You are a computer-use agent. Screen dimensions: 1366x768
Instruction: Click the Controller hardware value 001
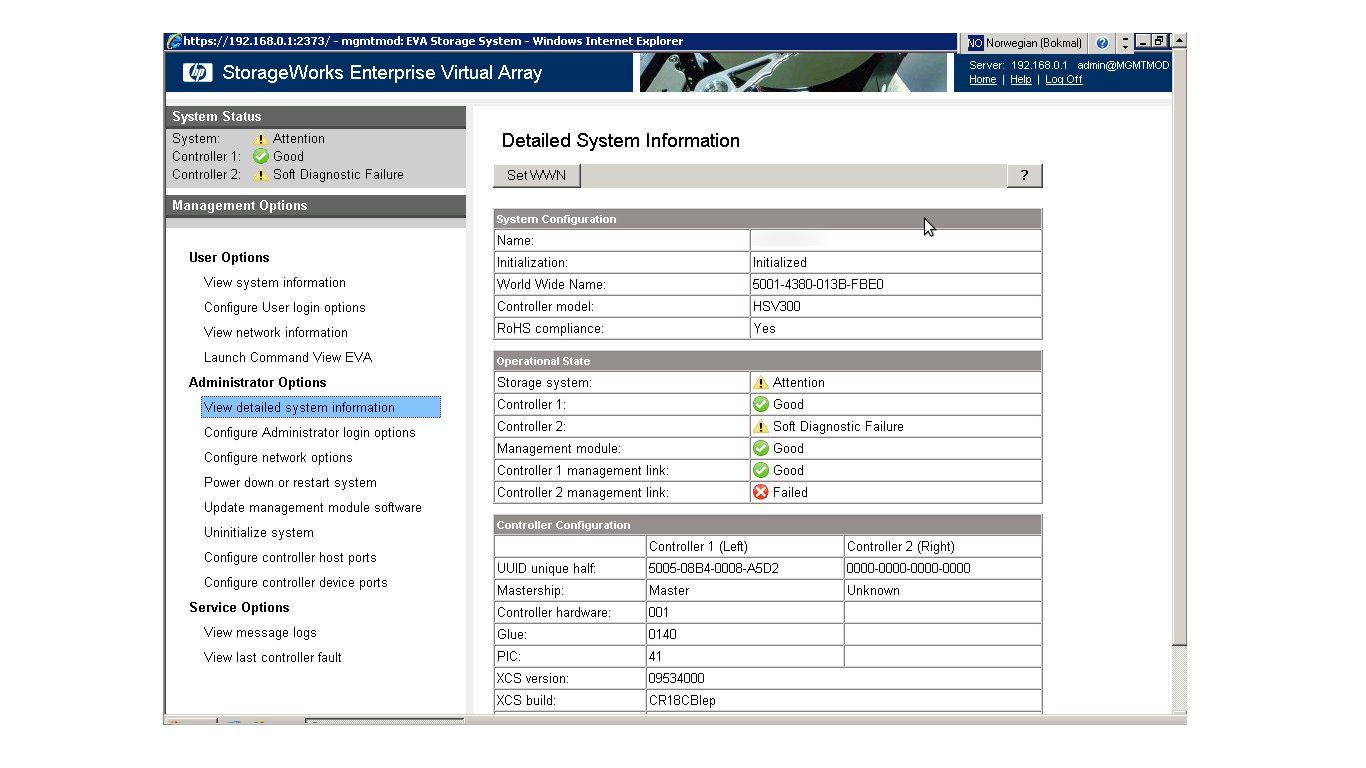click(x=659, y=612)
